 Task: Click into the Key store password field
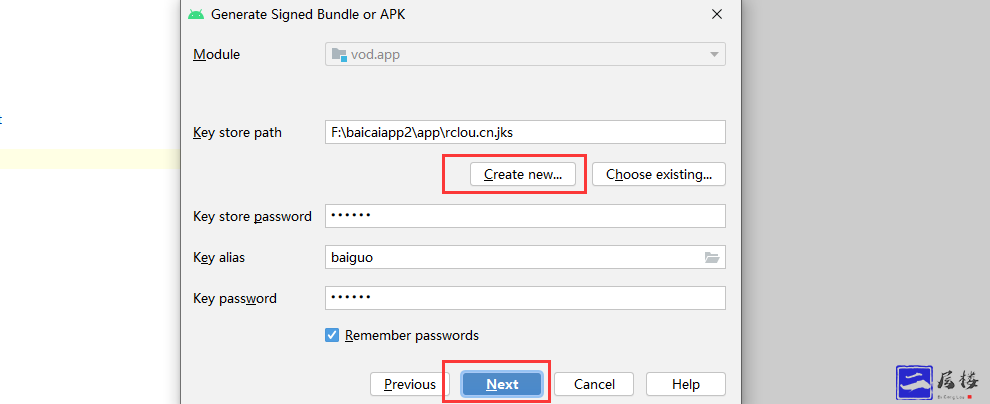[x=525, y=216]
